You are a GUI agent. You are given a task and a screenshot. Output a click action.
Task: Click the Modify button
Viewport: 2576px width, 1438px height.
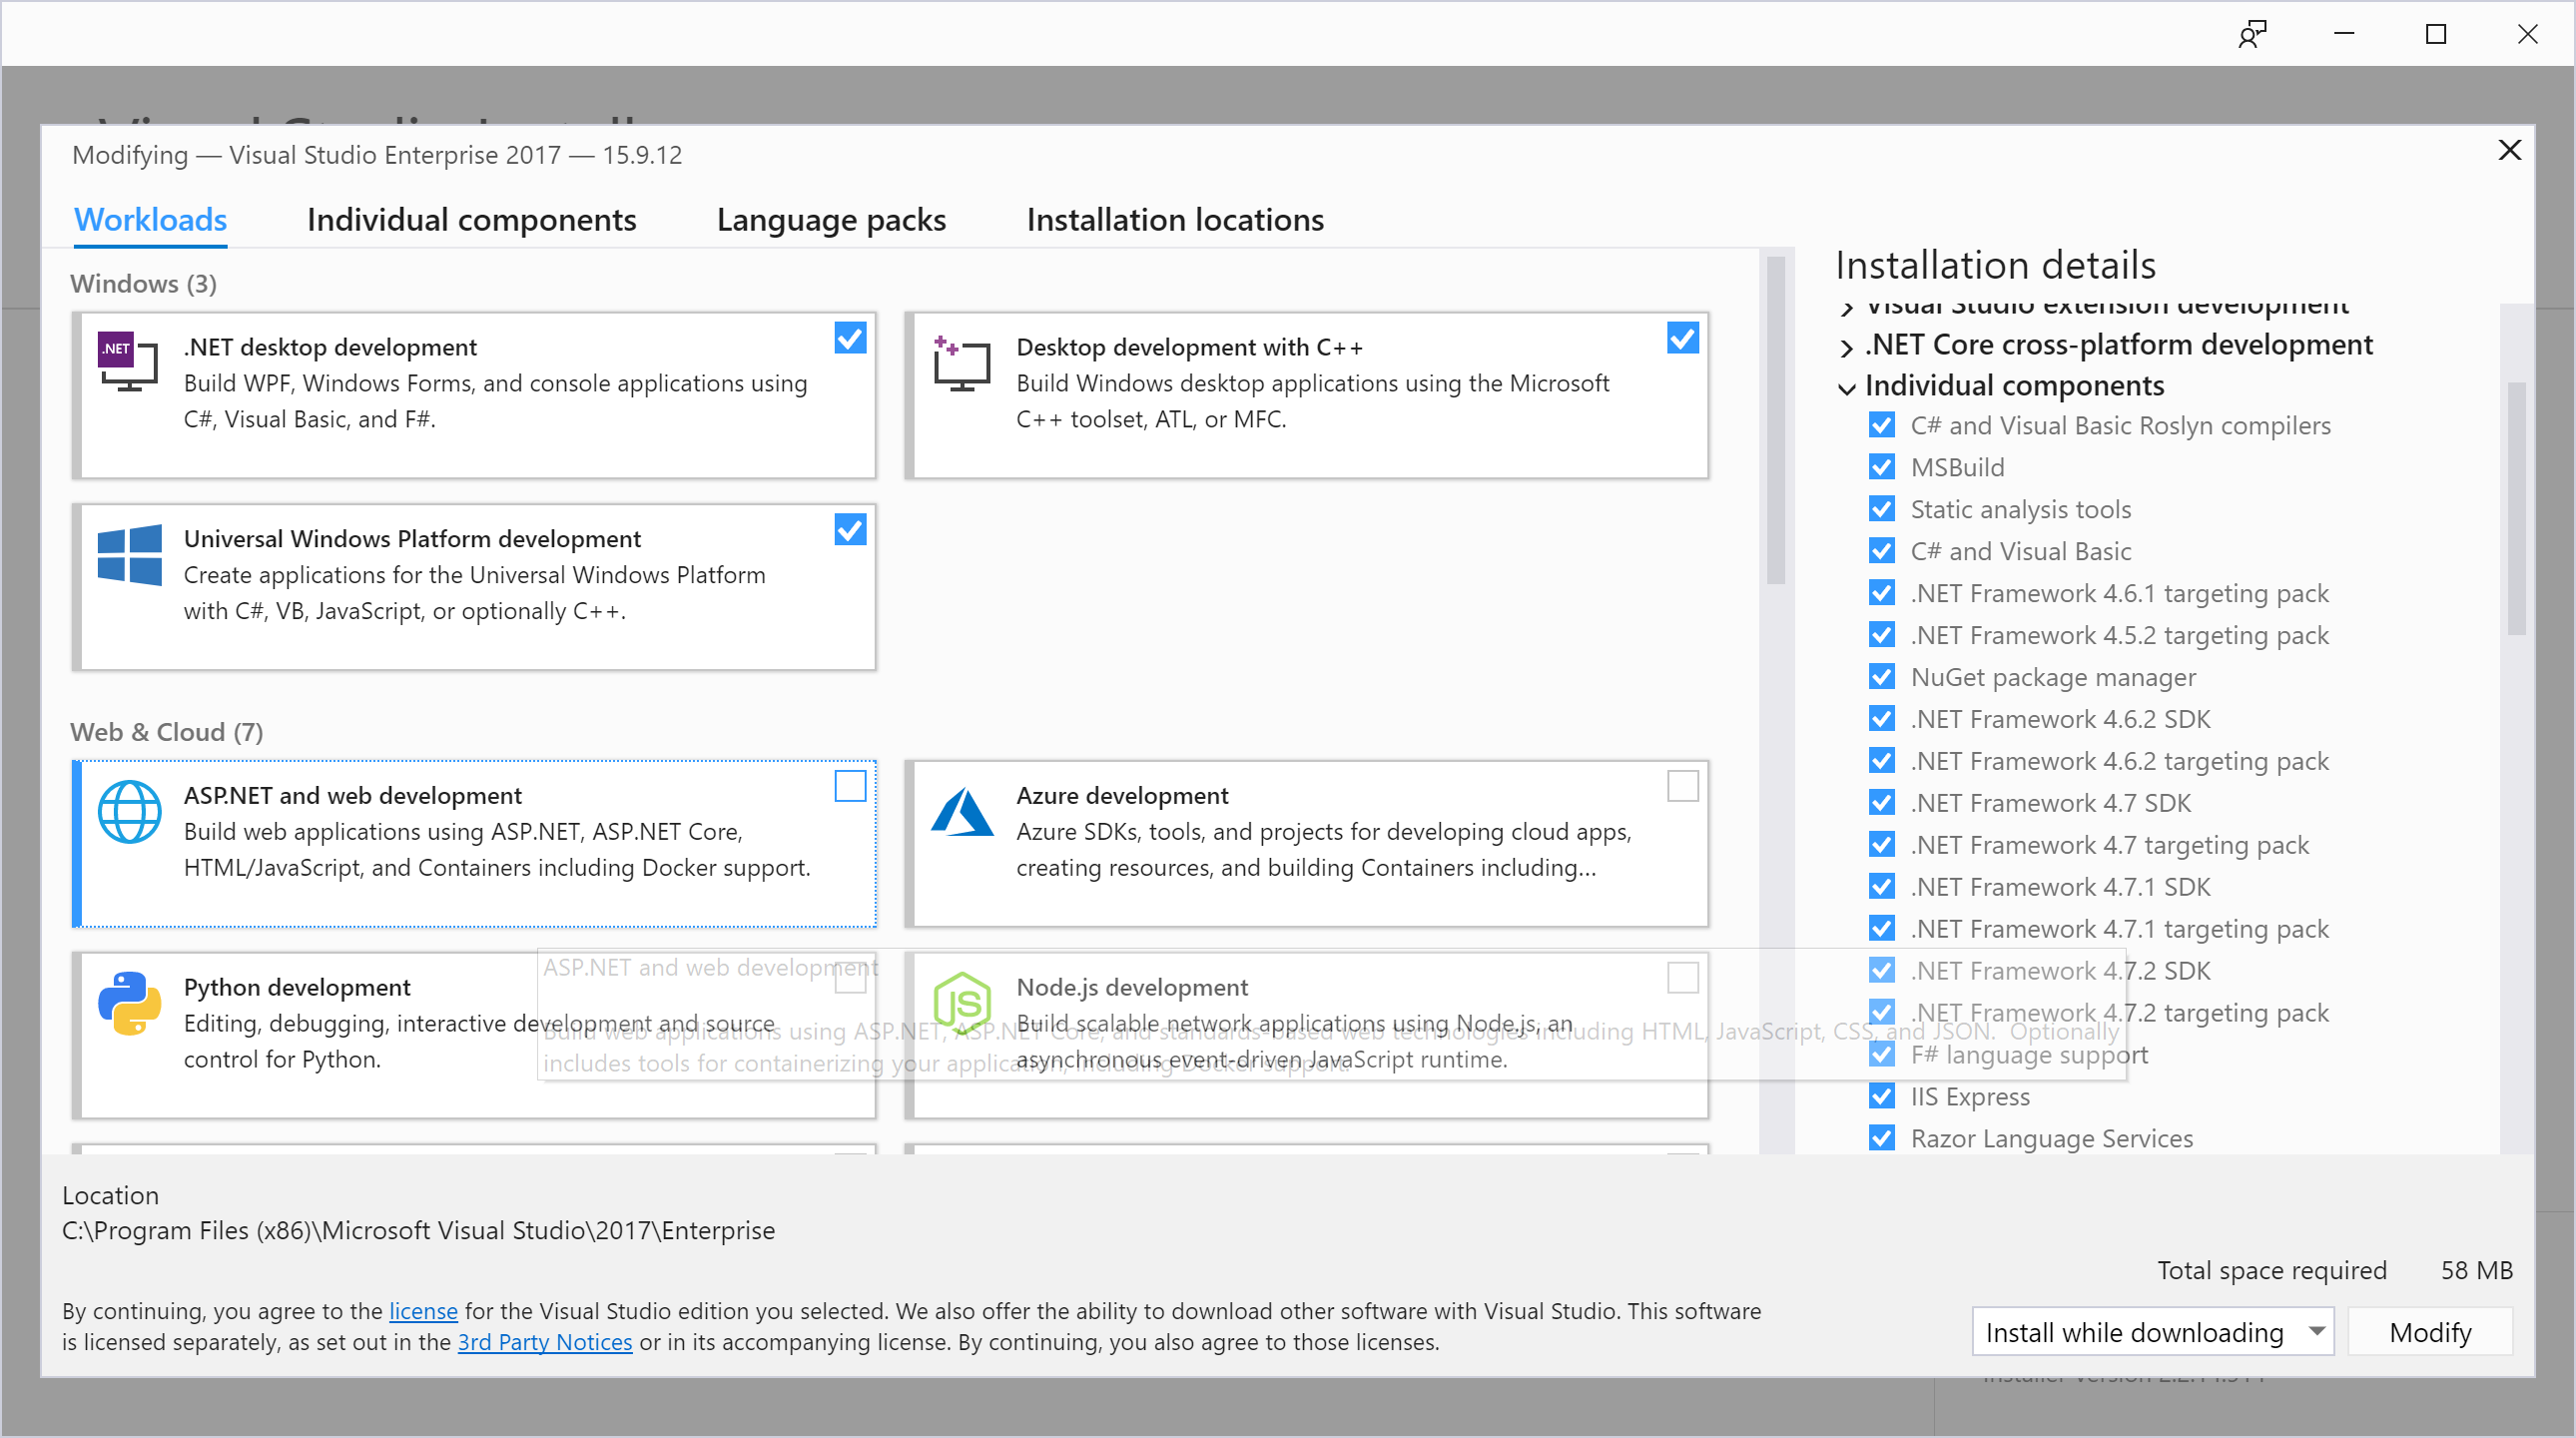[x=2430, y=1332]
